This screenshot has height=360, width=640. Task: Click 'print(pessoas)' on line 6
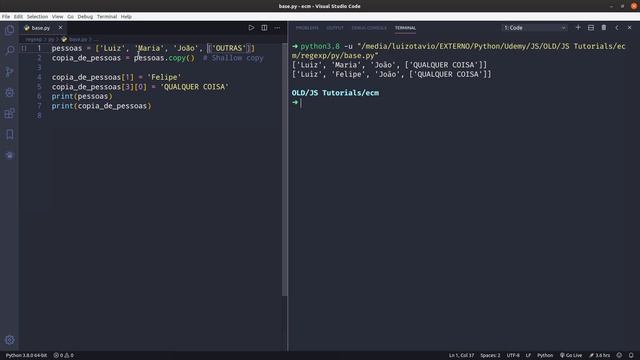pyautogui.click(x=82, y=96)
